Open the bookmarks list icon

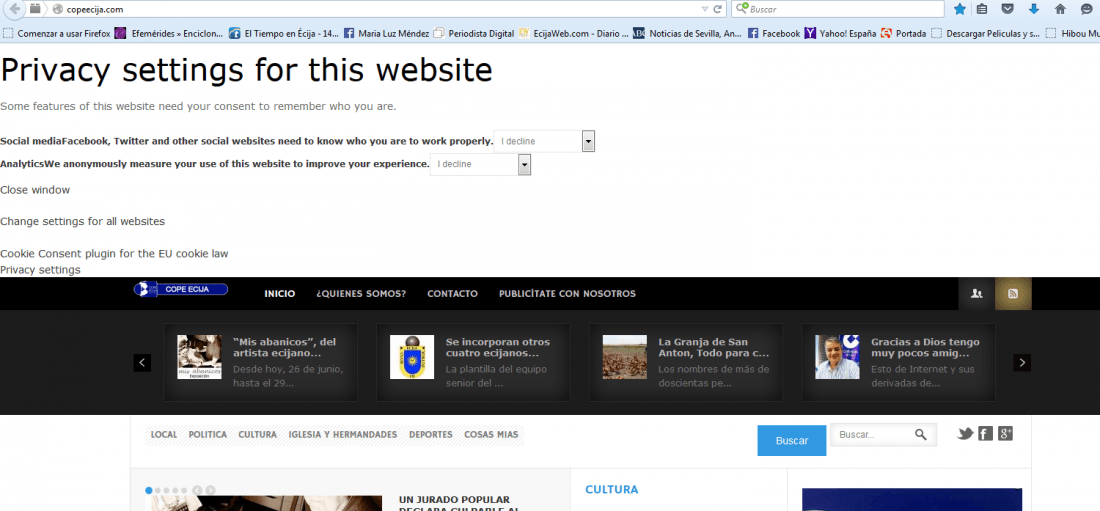[982, 9]
